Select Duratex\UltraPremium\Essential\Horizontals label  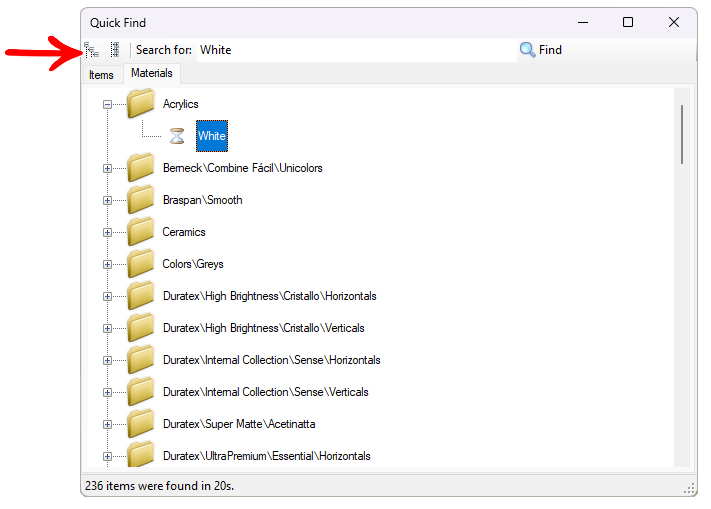[x=267, y=456]
